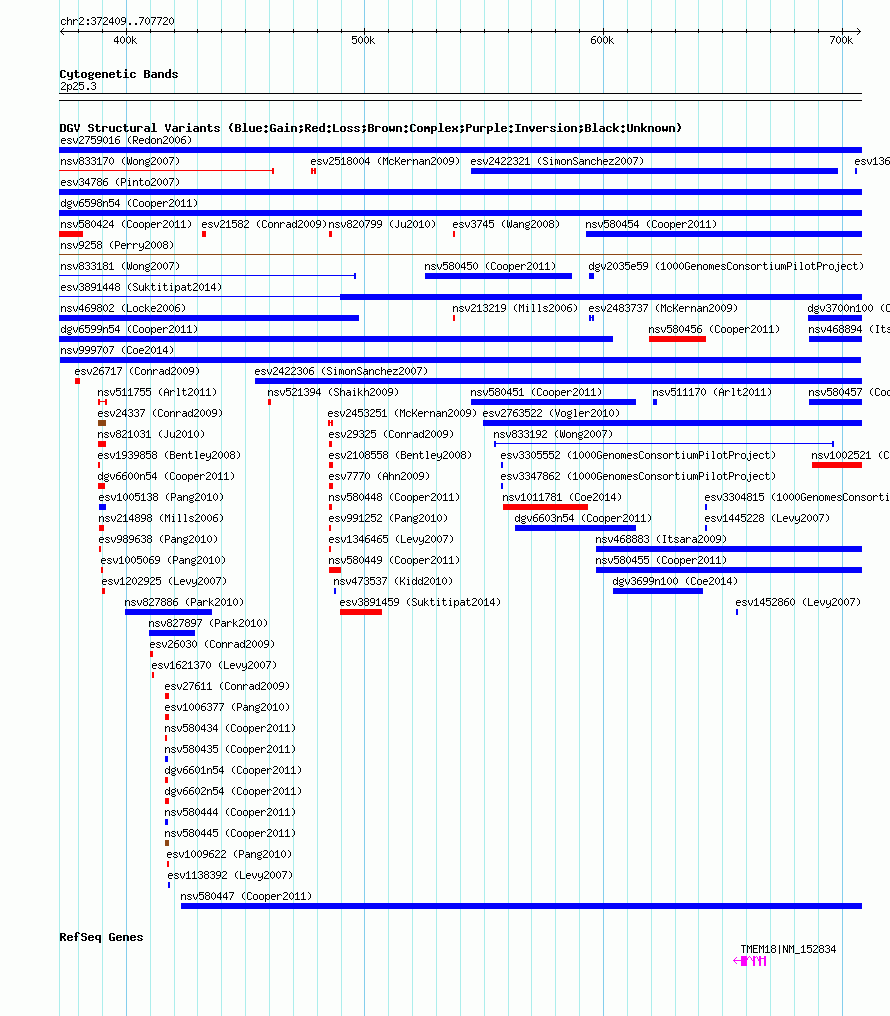890x1016 pixels.
Task: Click nsv820799 (Ju2010) variant label
Action: [x=382, y=225]
